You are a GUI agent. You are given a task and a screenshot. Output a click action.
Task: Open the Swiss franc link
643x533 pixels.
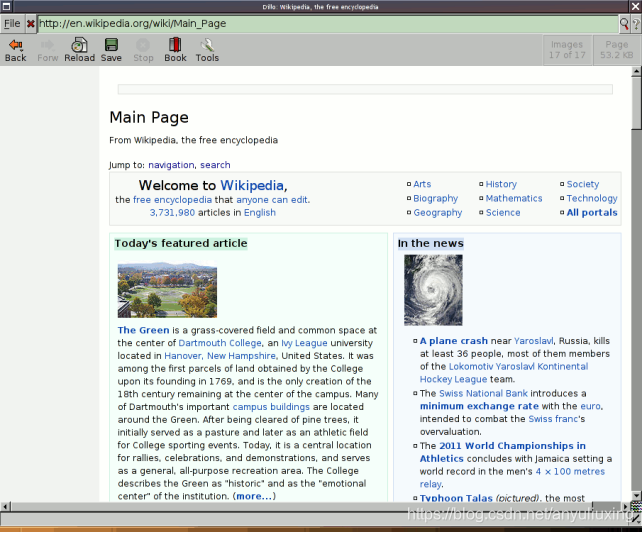[x=553, y=419]
